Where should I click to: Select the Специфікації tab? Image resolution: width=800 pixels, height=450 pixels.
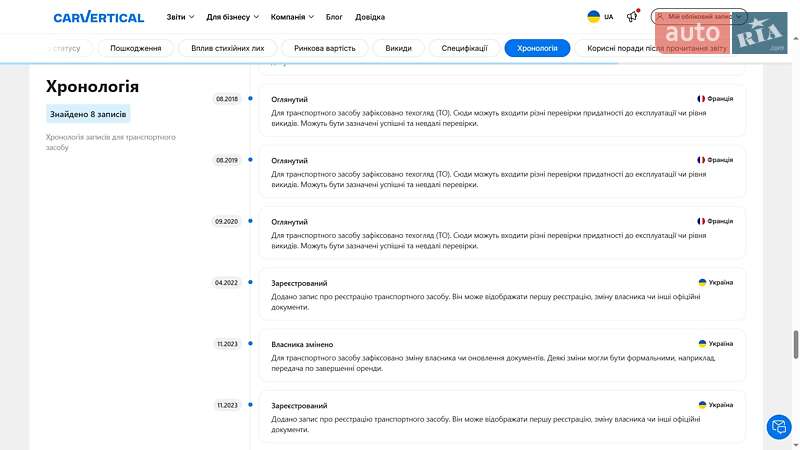[464, 48]
